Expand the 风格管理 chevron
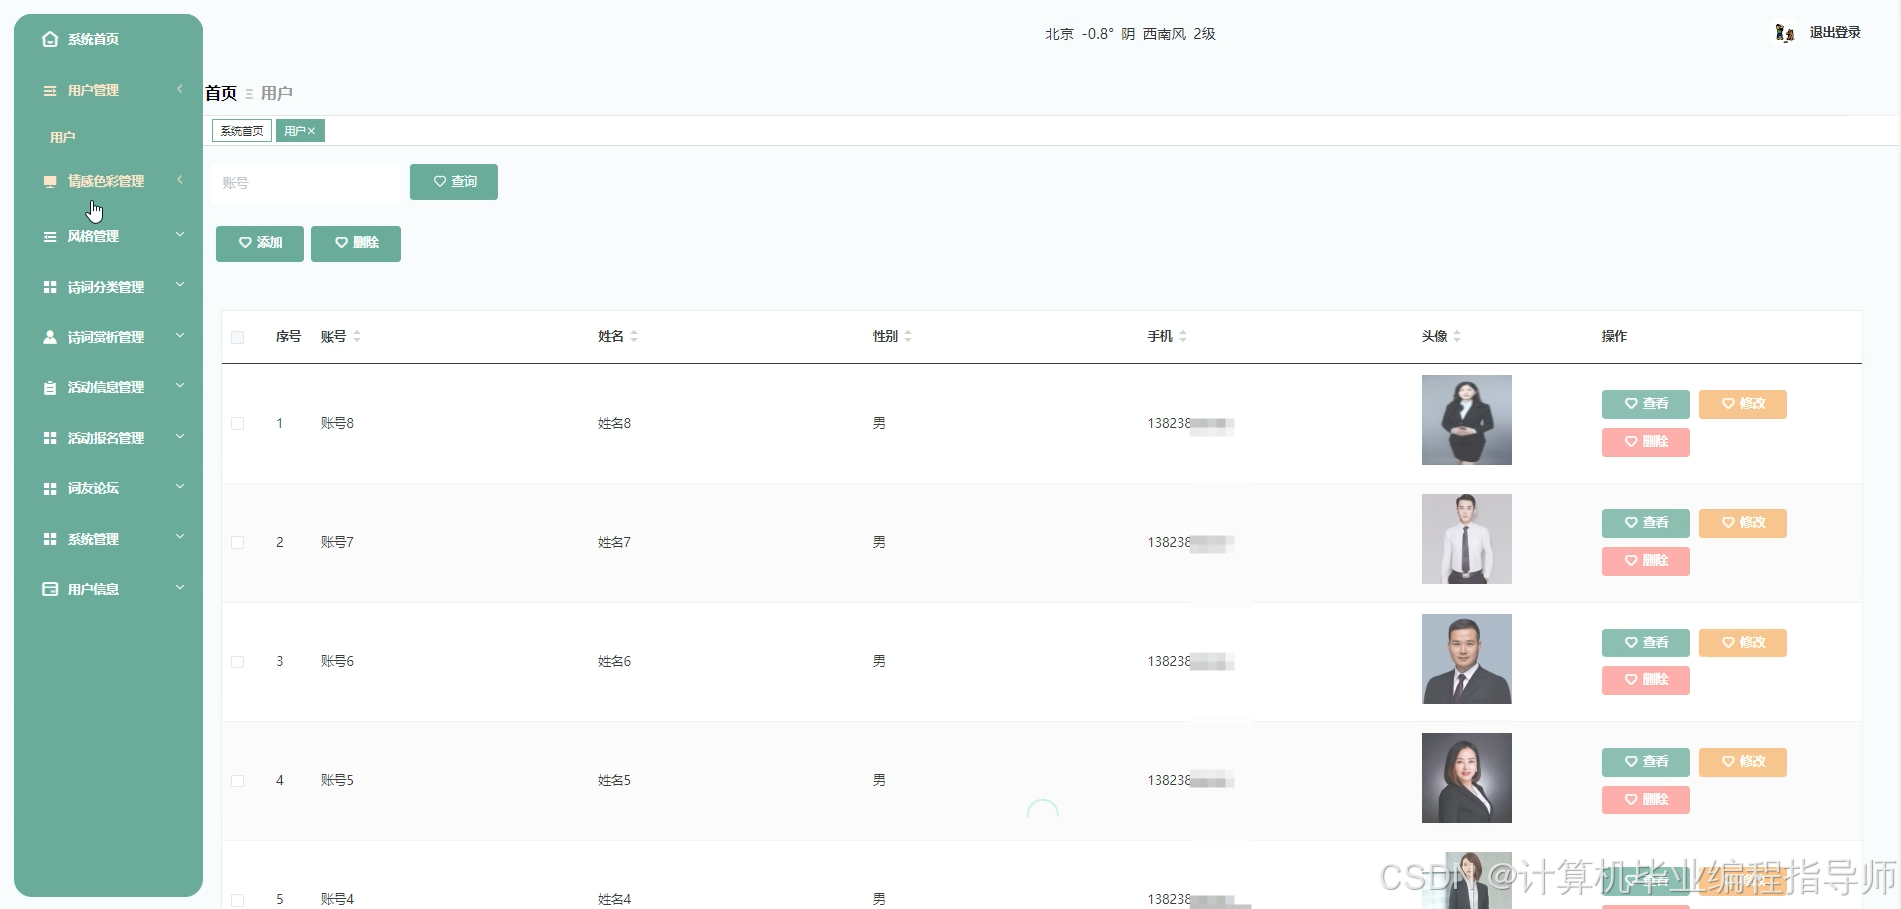The height and width of the screenshot is (909, 1901). click(180, 235)
